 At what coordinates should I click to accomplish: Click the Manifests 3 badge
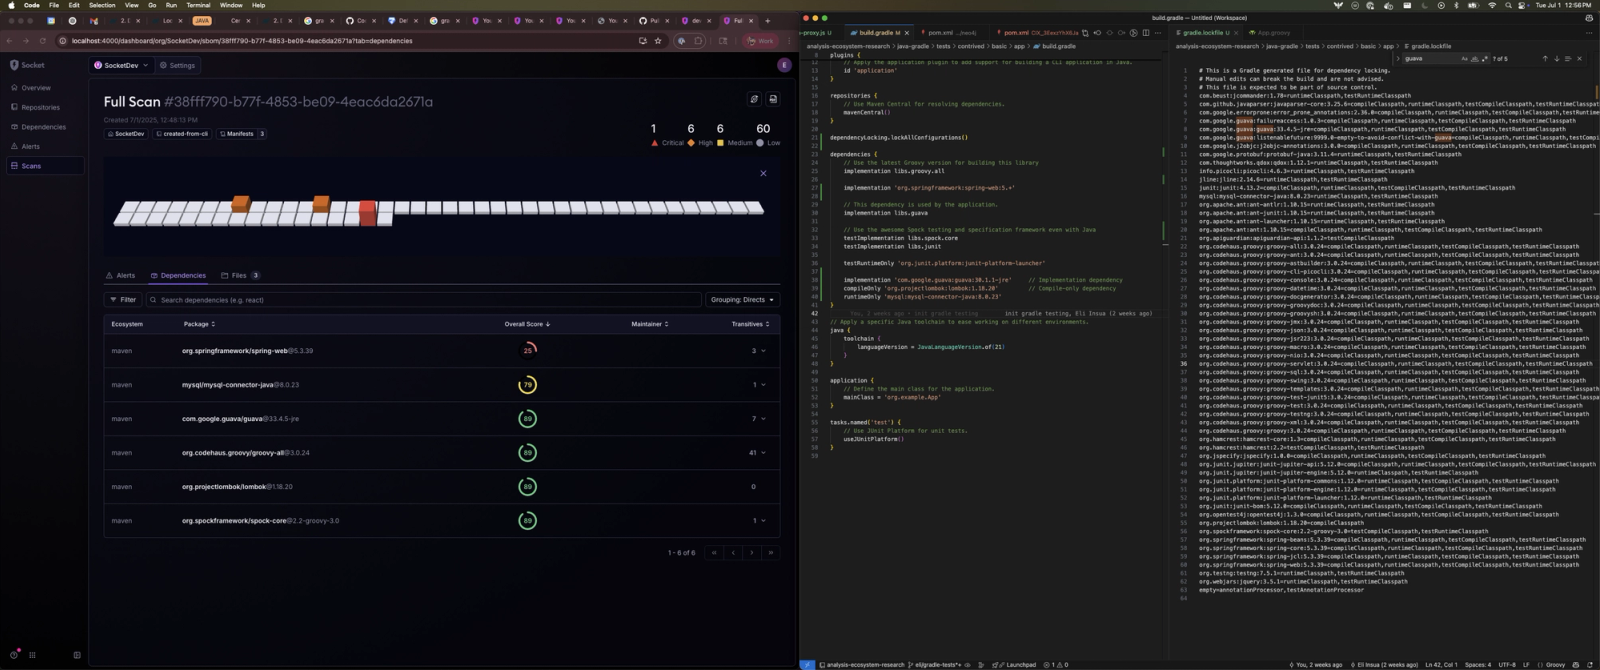[242, 133]
